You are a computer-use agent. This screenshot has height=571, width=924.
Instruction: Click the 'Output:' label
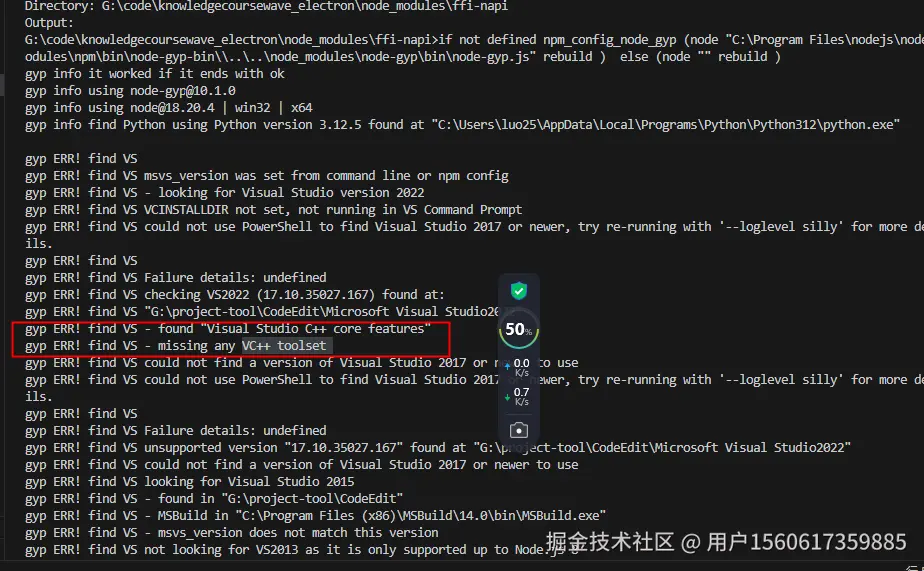49,22
